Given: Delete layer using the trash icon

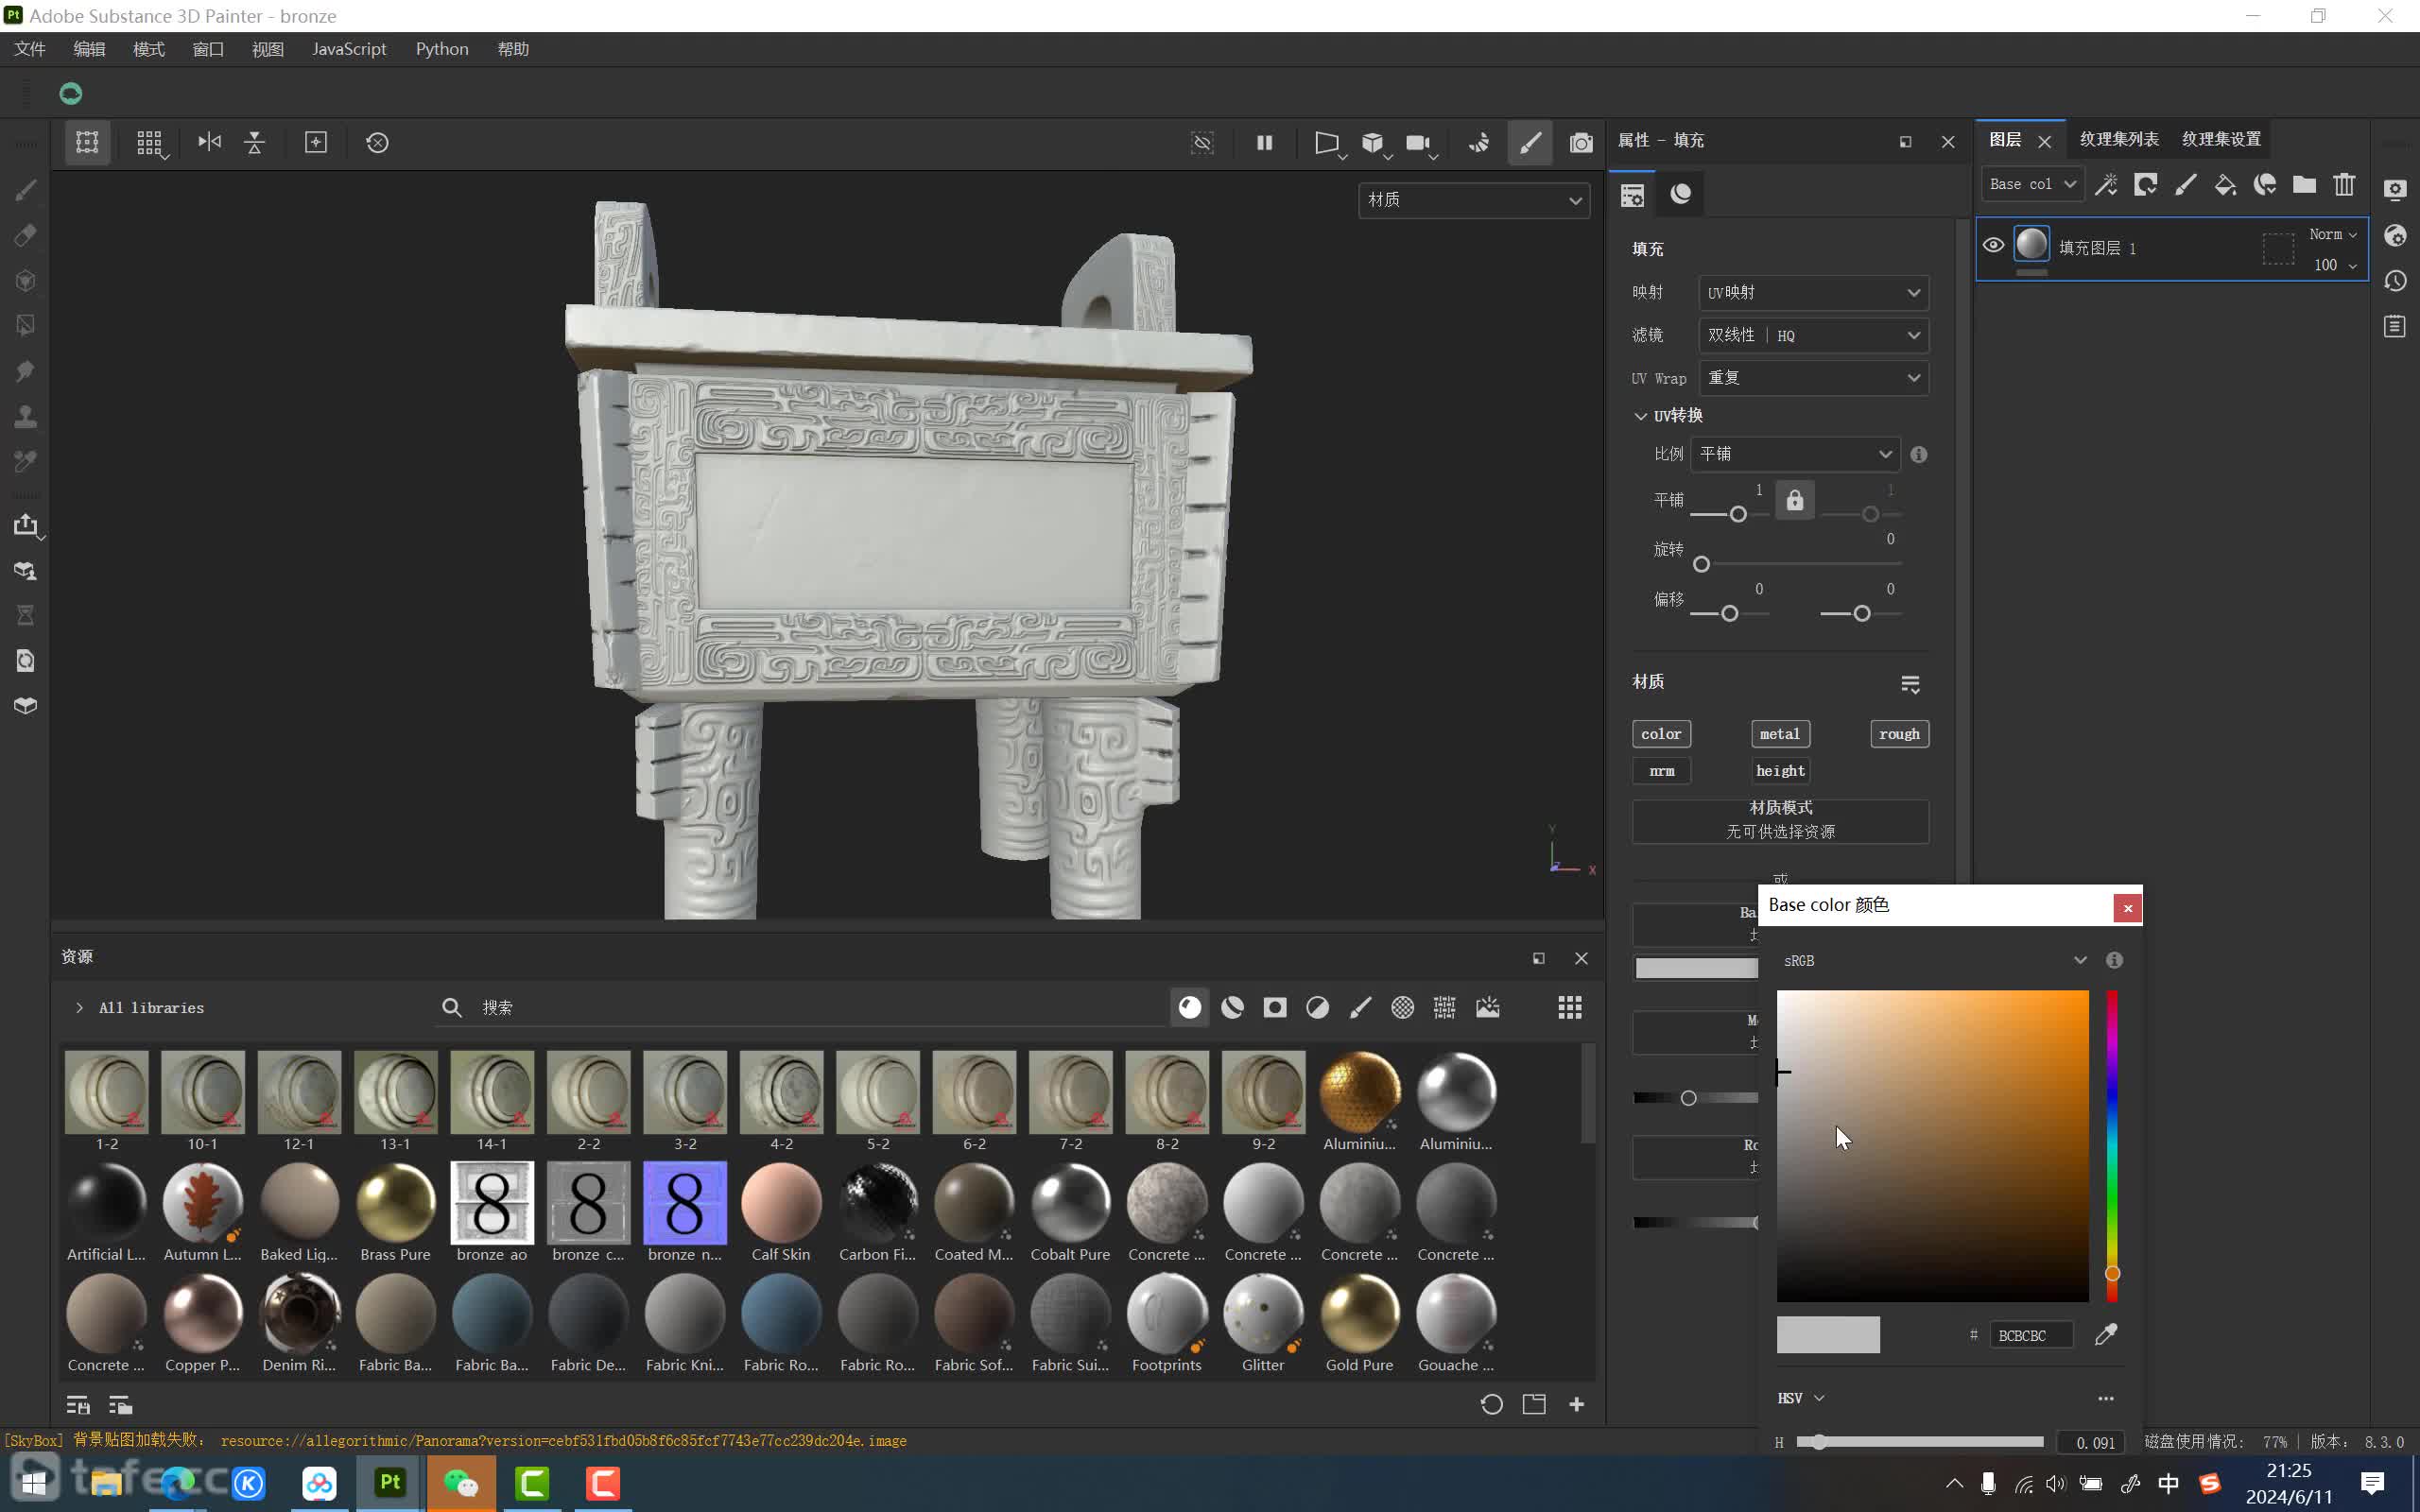Looking at the screenshot, I should click(2344, 184).
